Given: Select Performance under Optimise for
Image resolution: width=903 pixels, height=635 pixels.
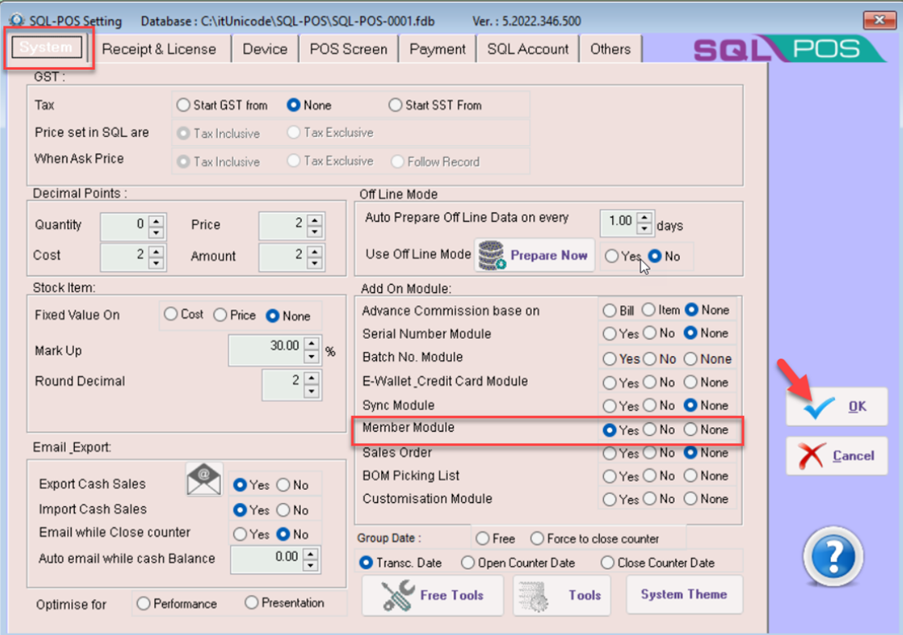Looking at the screenshot, I should [x=144, y=604].
